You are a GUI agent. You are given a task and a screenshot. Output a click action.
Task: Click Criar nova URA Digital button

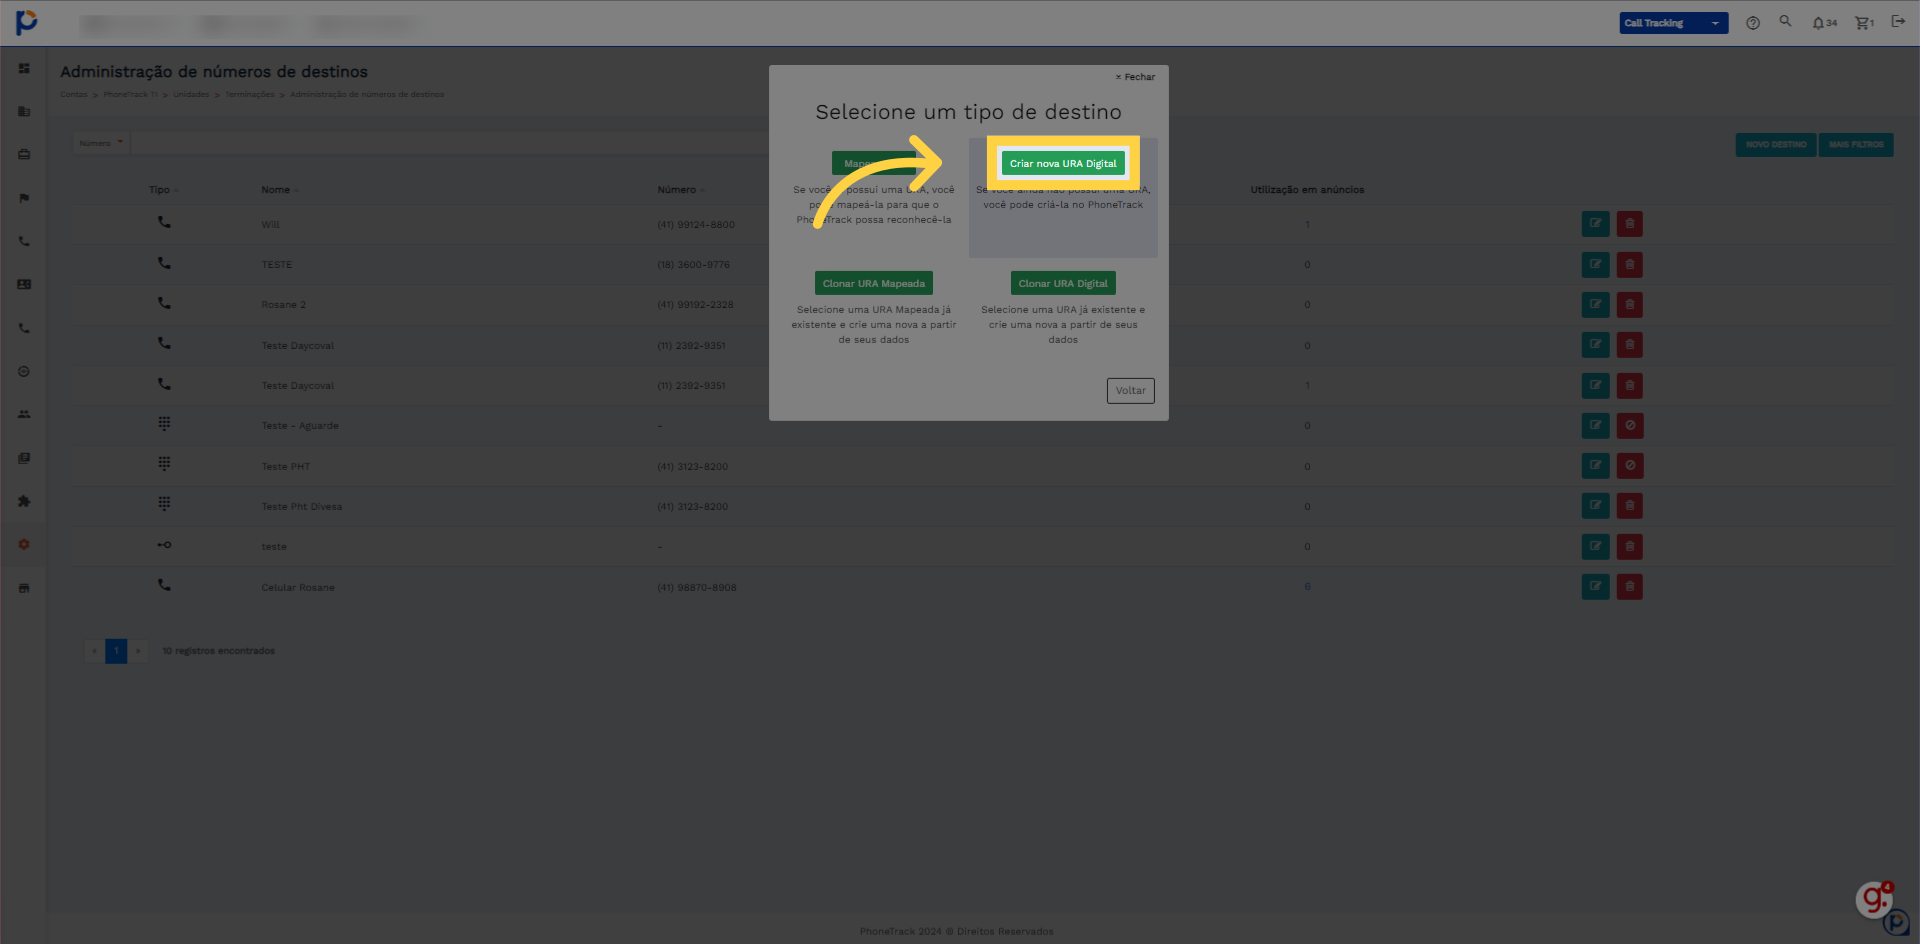[1063, 163]
